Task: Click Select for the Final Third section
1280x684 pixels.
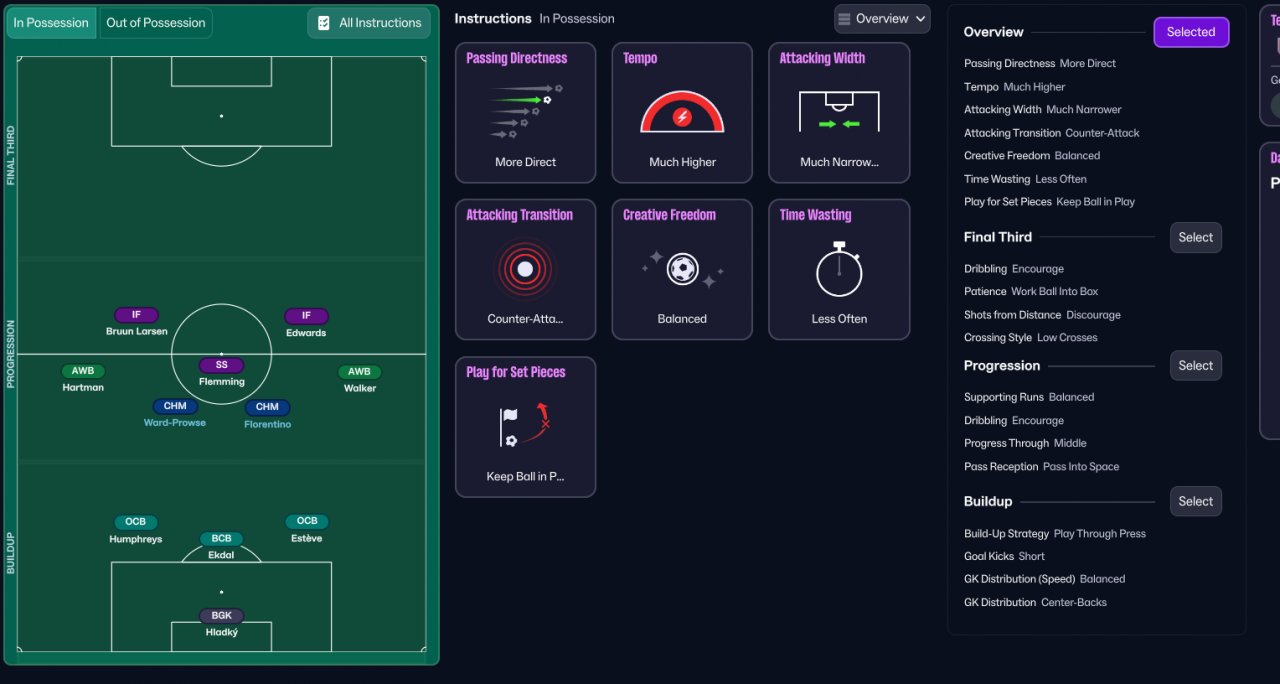Action: [1196, 237]
